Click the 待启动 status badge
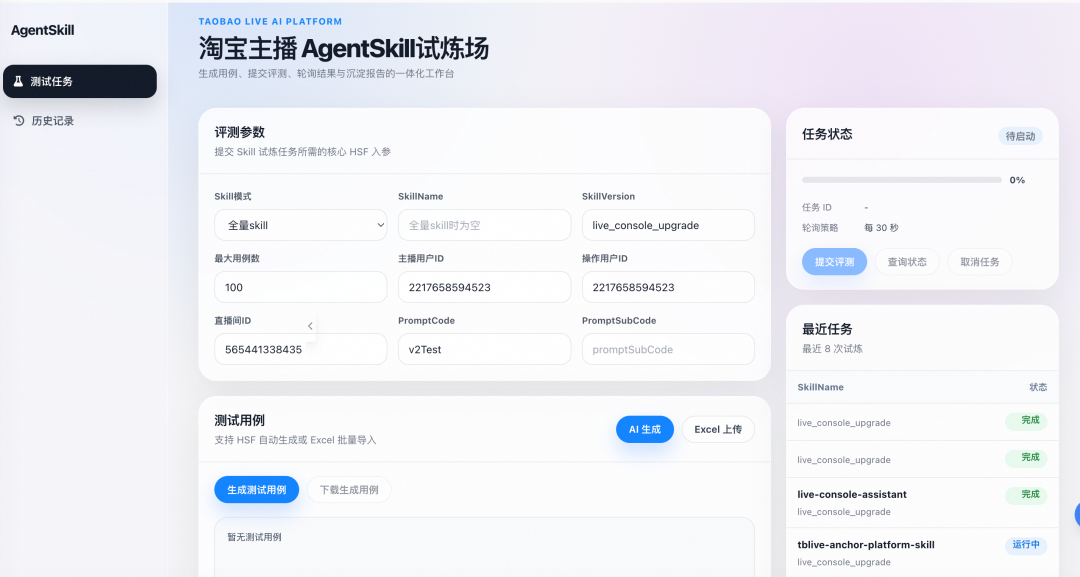 pos(1020,136)
